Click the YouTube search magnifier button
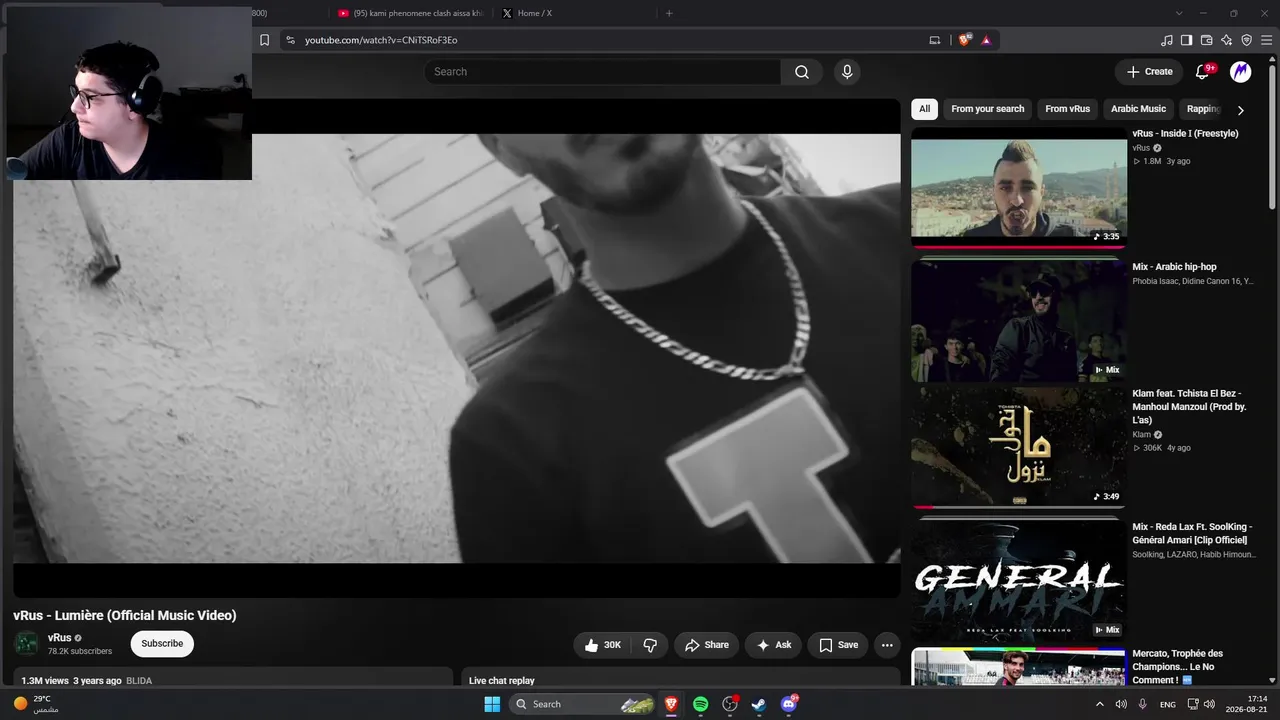Image resolution: width=1280 pixels, height=720 pixels. point(802,72)
